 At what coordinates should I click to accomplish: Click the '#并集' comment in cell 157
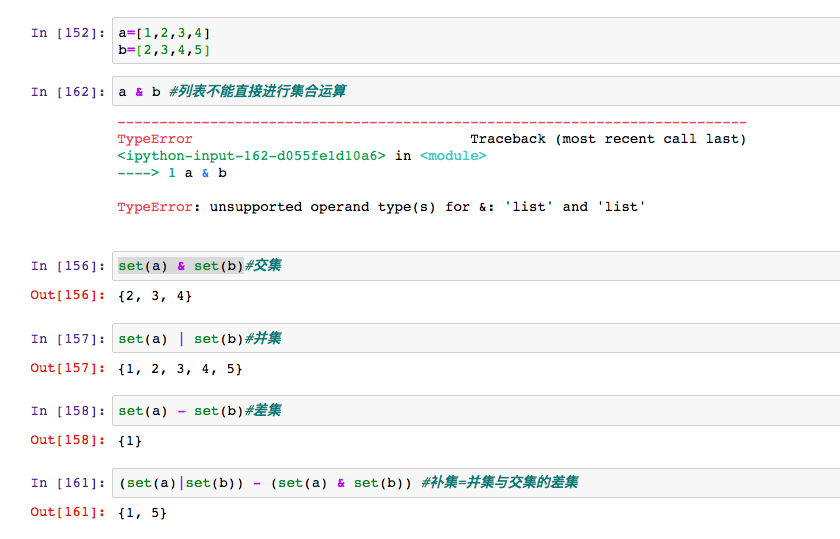click(x=263, y=338)
